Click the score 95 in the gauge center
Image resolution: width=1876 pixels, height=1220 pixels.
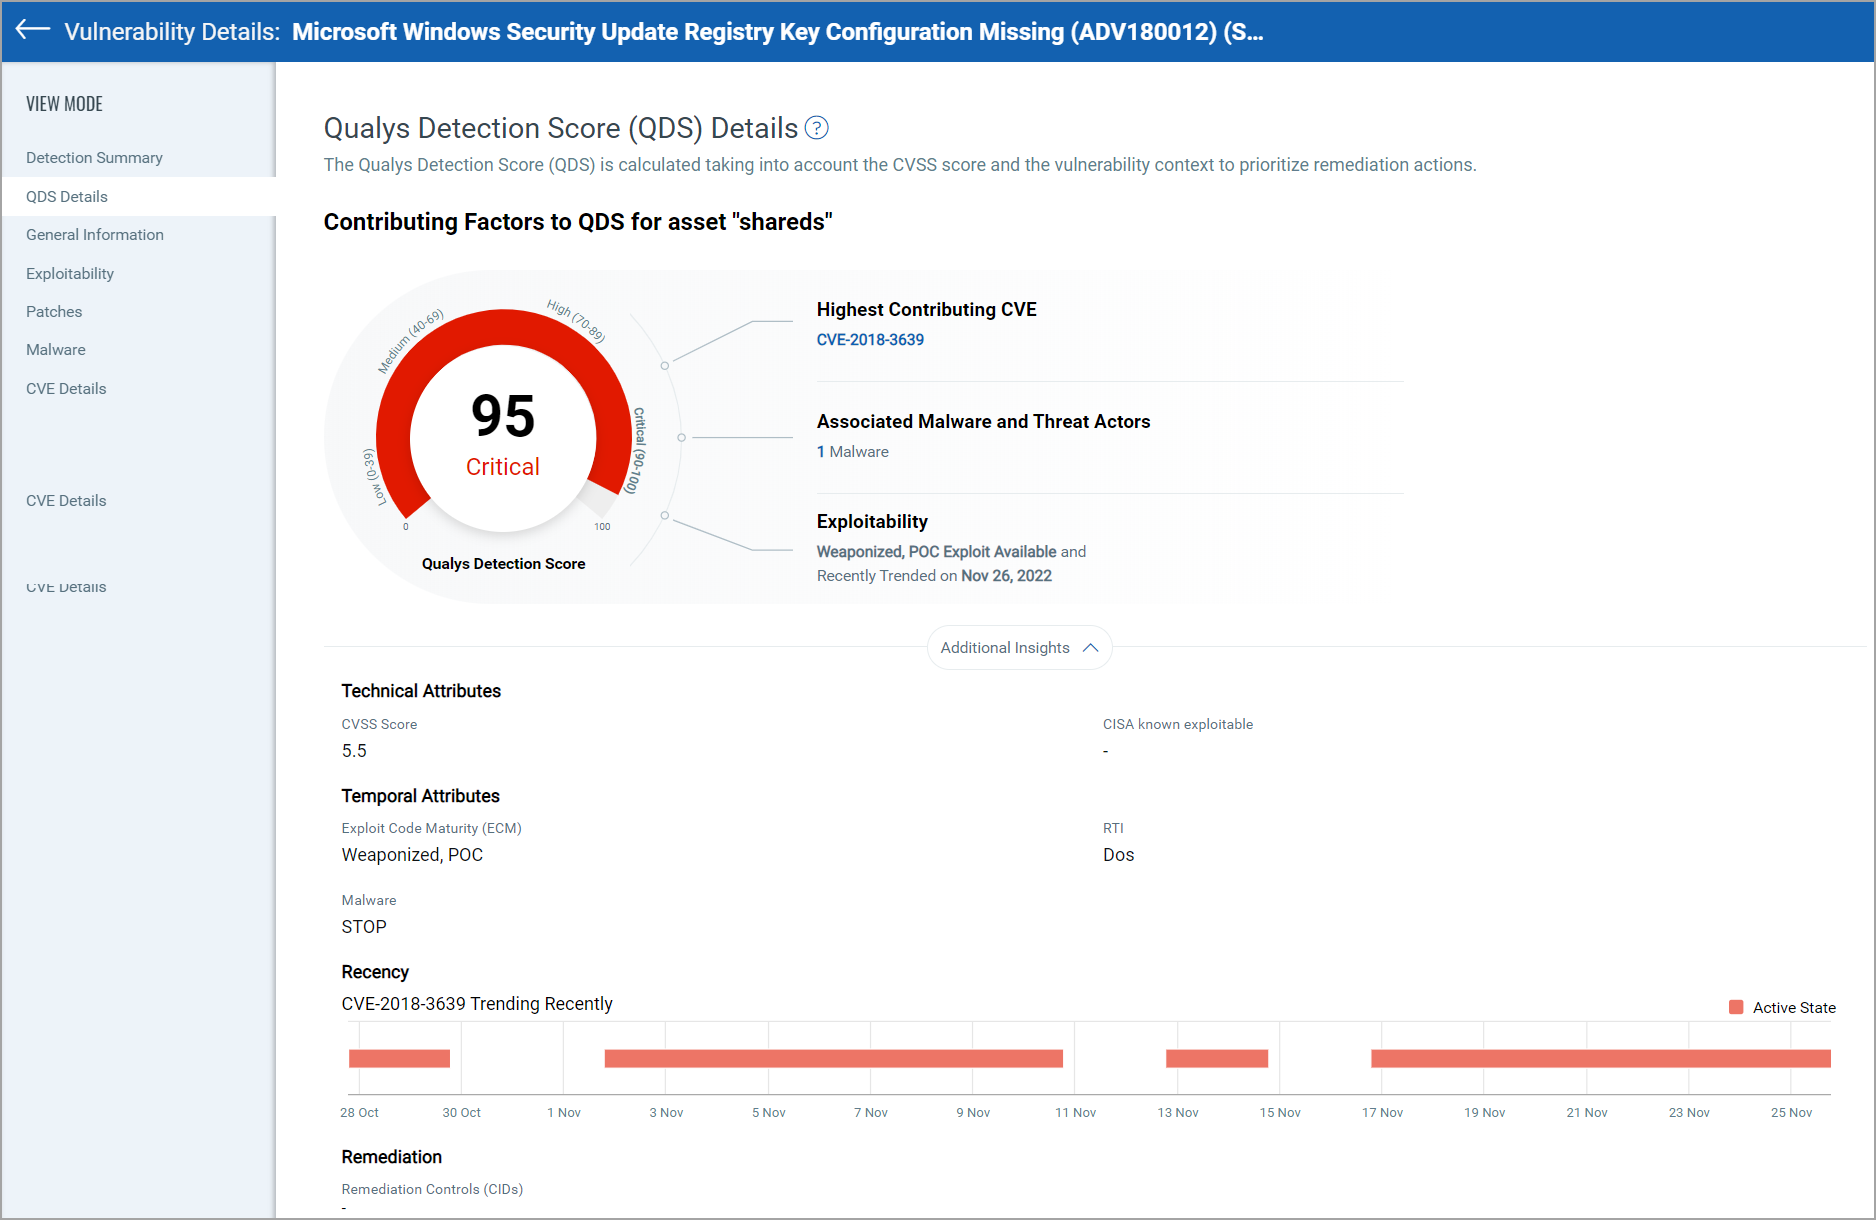click(x=503, y=416)
